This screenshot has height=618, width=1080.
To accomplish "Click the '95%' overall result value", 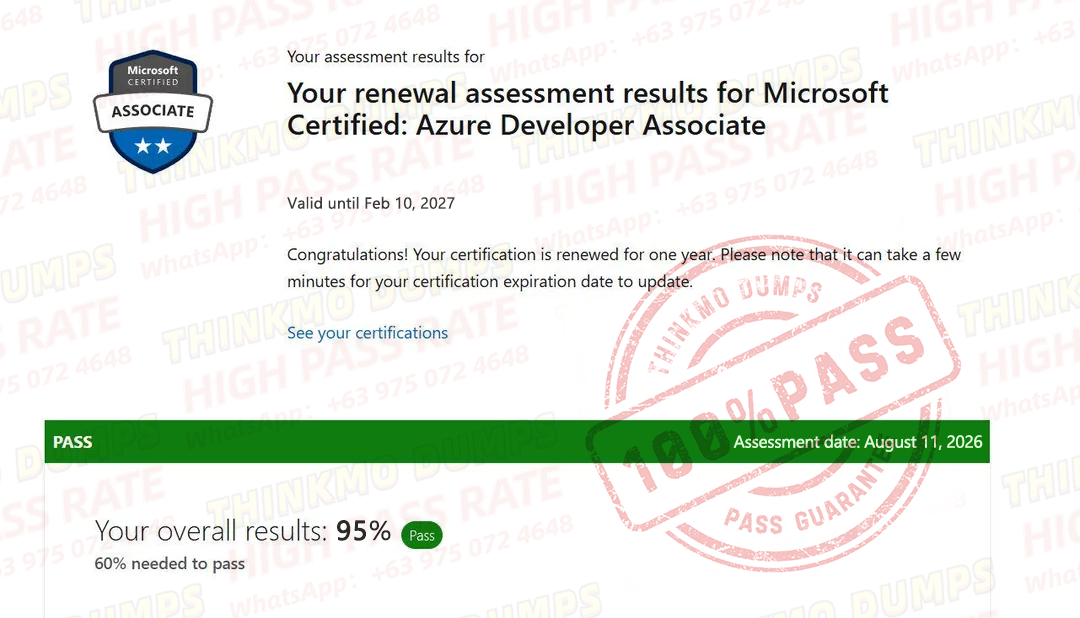I will pos(363,531).
